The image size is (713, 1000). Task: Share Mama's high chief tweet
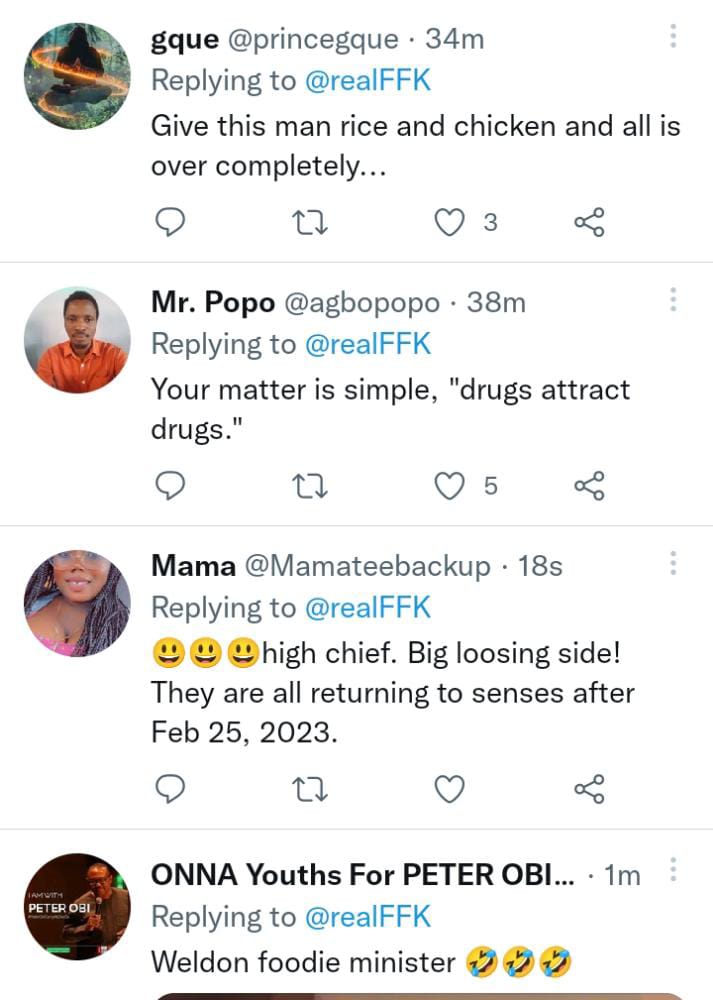coord(589,789)
